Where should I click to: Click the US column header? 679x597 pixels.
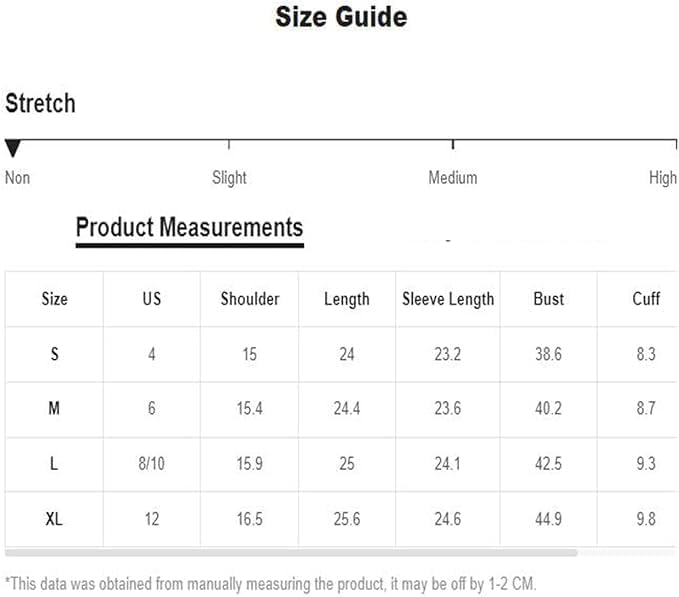point(152,299)
